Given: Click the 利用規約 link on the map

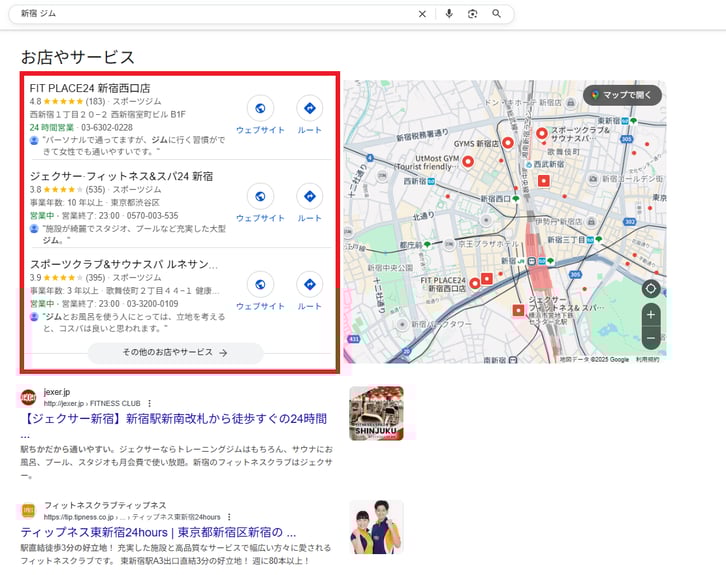Looking at the screenshot, I should pyautogui.click(x=647, y=359).
